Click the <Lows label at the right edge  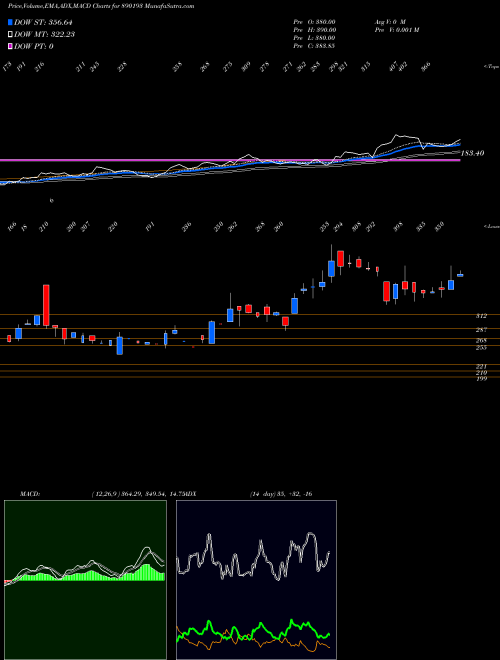491,226
